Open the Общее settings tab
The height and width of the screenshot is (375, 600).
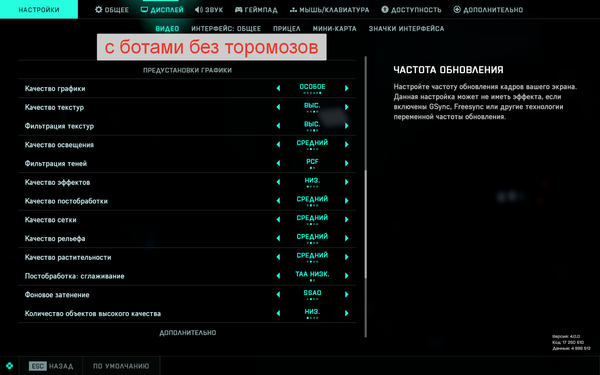click(x=112, y=10)
